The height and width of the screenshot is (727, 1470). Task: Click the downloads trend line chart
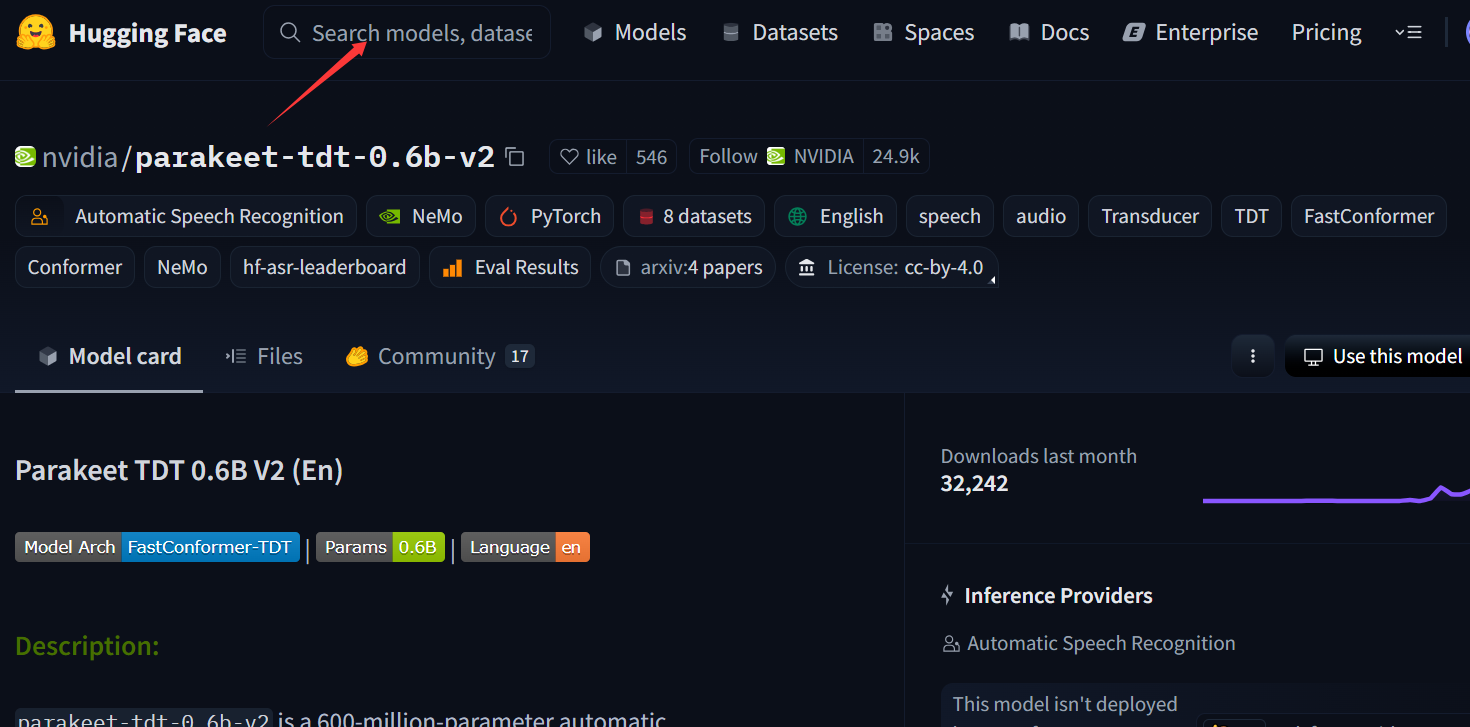point(1336,494)
